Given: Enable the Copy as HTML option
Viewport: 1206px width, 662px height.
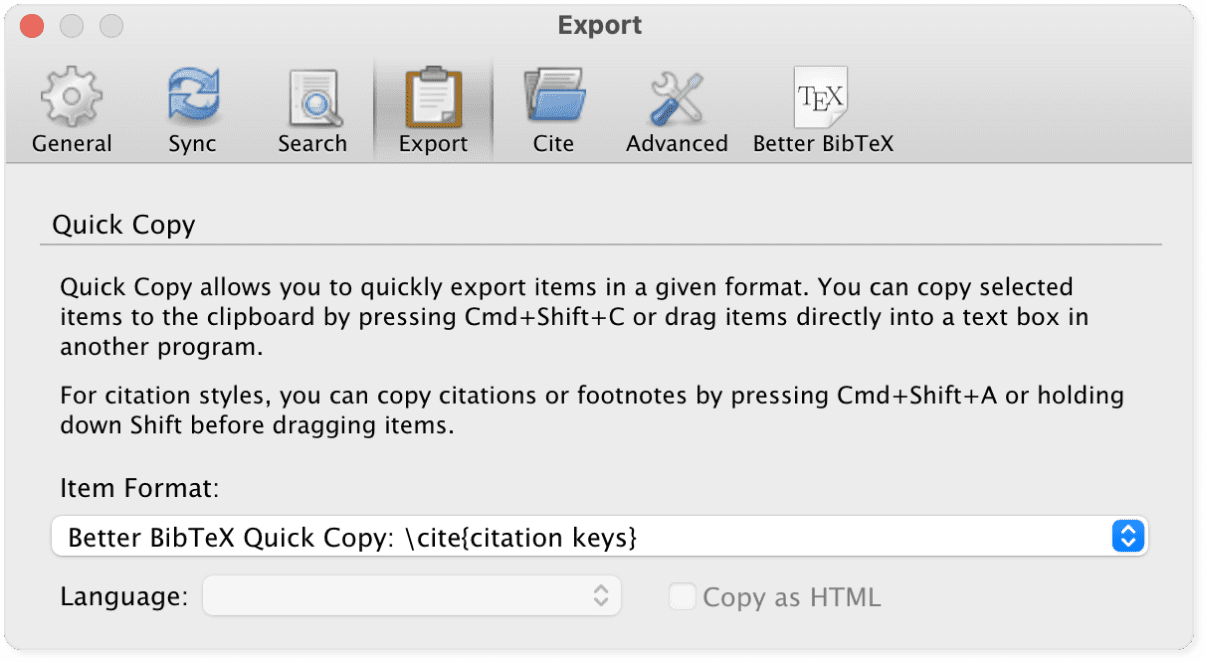Looking at the screenshot, I should (681, 596).
